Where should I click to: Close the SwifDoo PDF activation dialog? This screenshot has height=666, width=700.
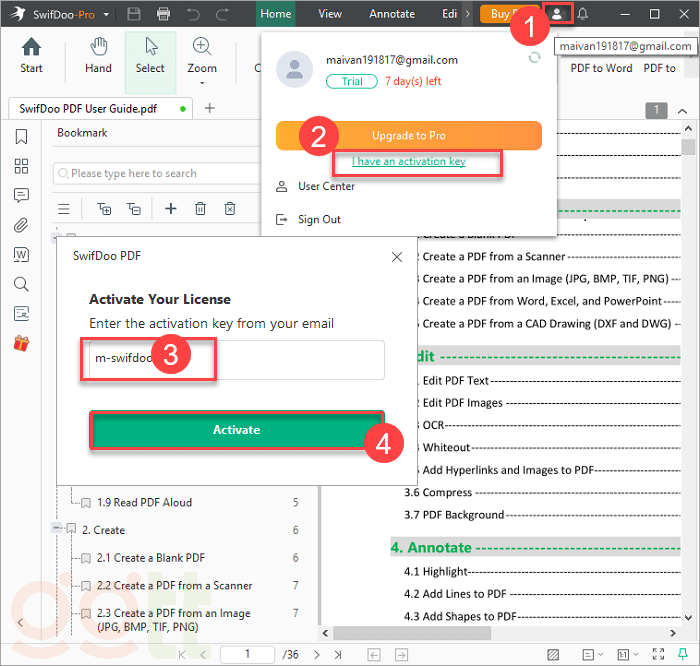click(x=394, y=257)
